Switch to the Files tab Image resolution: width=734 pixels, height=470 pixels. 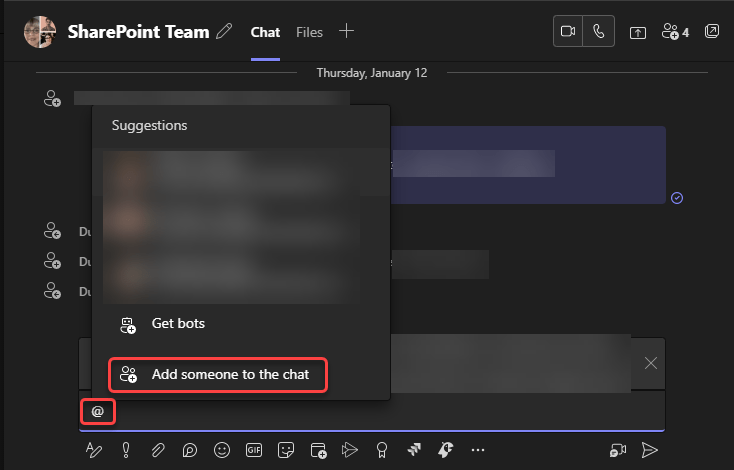point(309,32)
